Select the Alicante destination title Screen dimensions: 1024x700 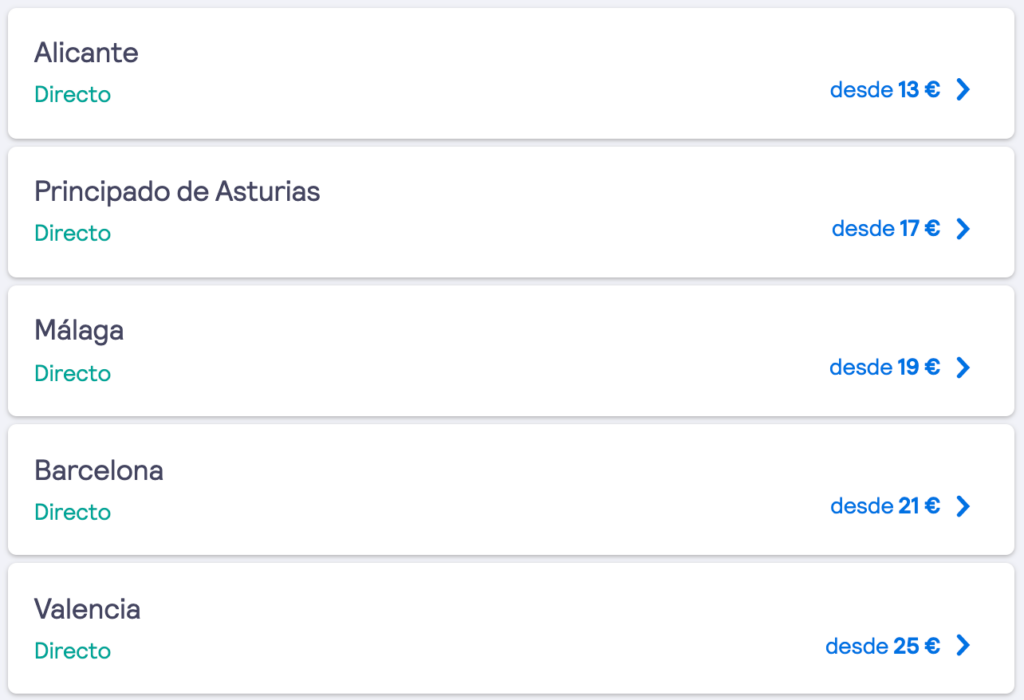(x=86, y=53)
